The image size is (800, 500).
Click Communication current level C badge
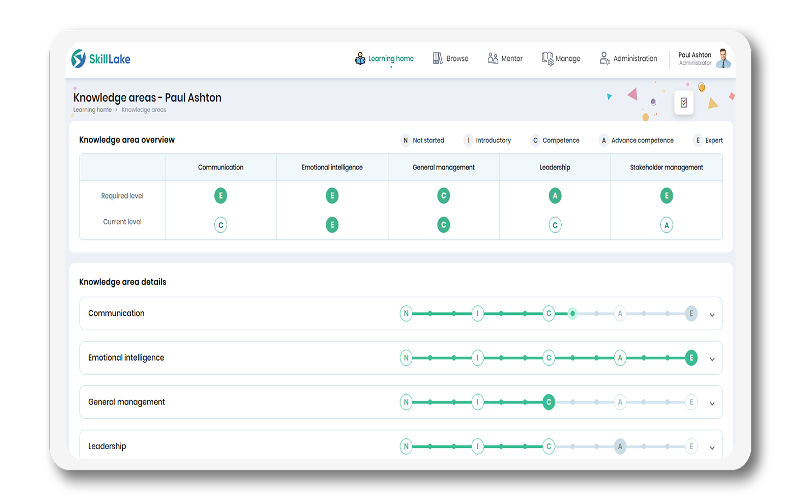(x=221, y=225)
